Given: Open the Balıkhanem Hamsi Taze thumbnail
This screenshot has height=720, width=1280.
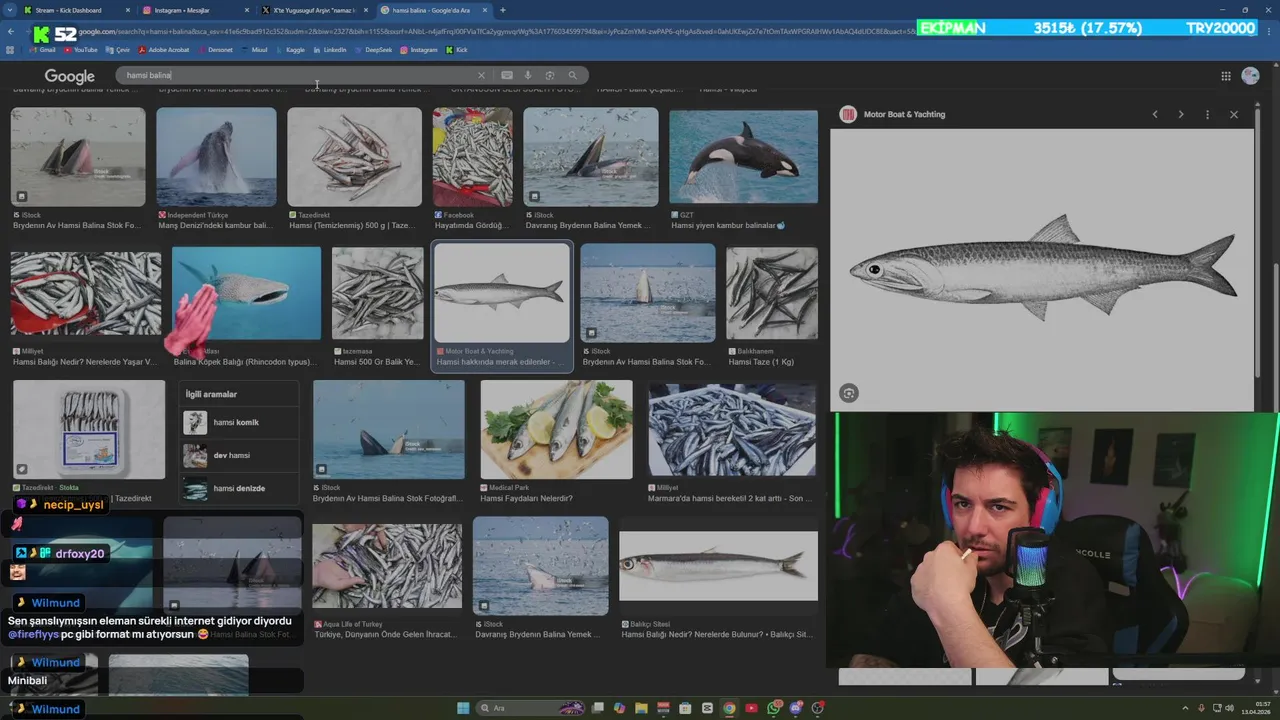Looking at the screenshot, I should 772,293.
